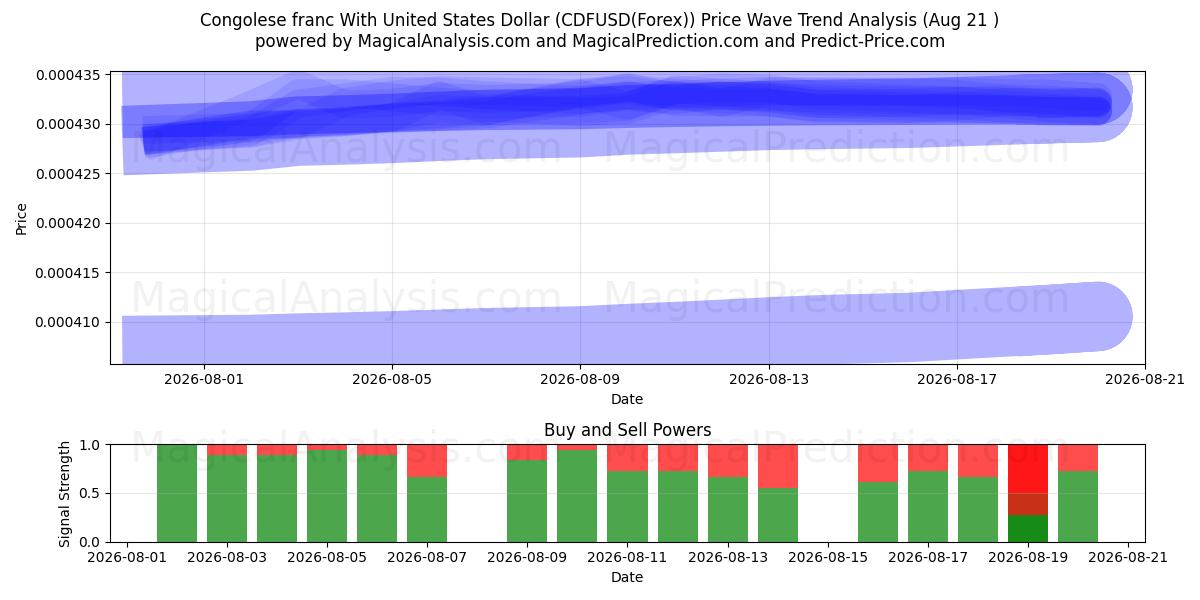Click the 2026-08-15 tick on the powers chart

(x=828, y=558)
